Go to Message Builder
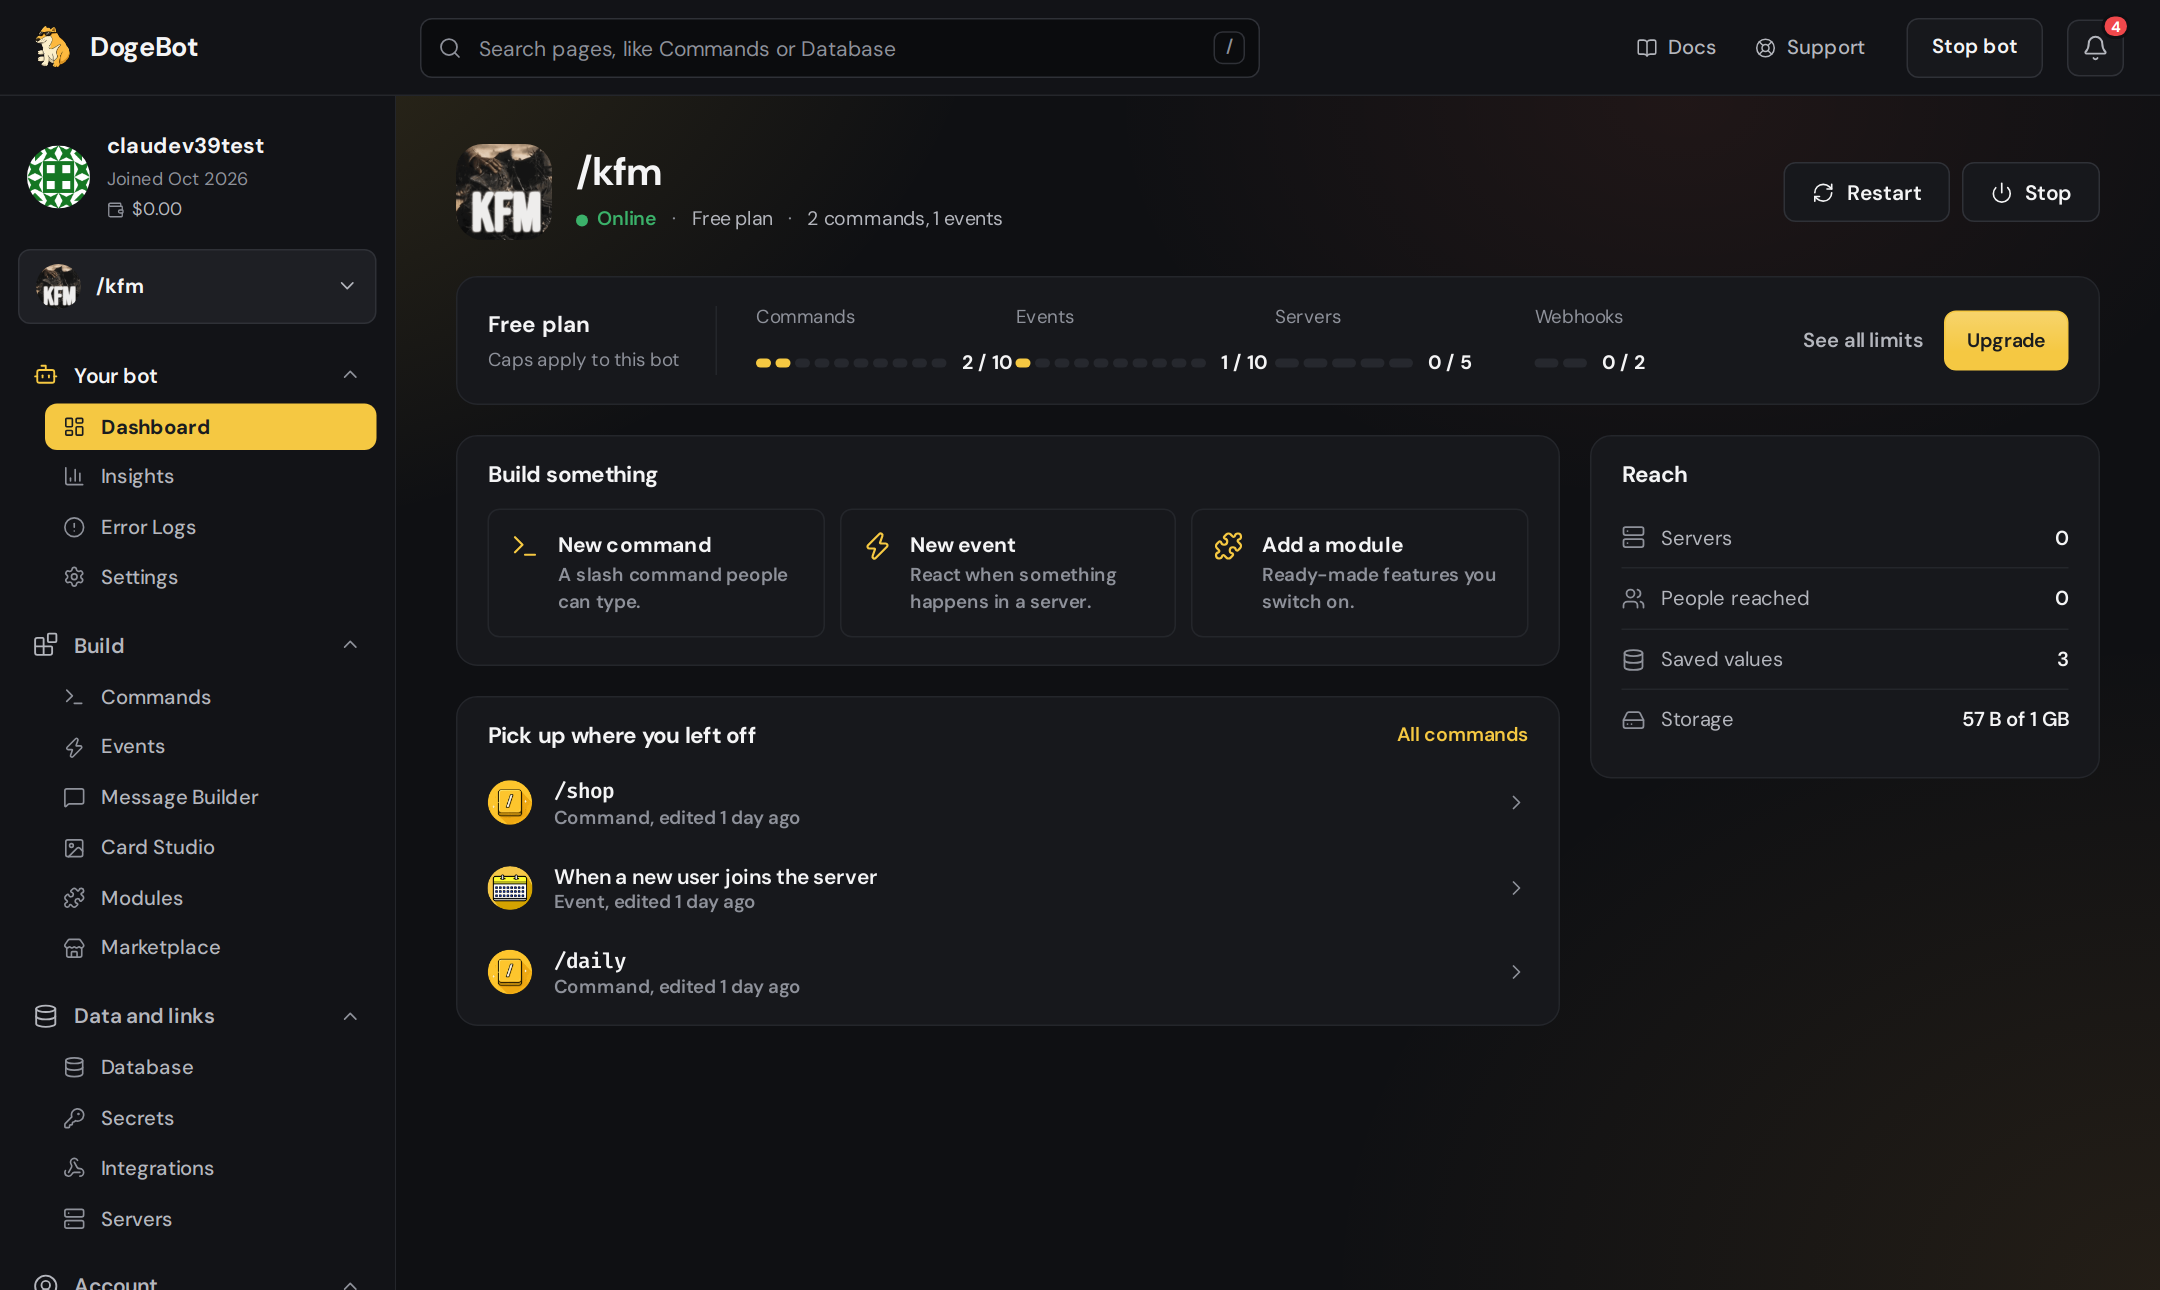The height and width of the screenshot is (1290, 2160). click(210, 797)
